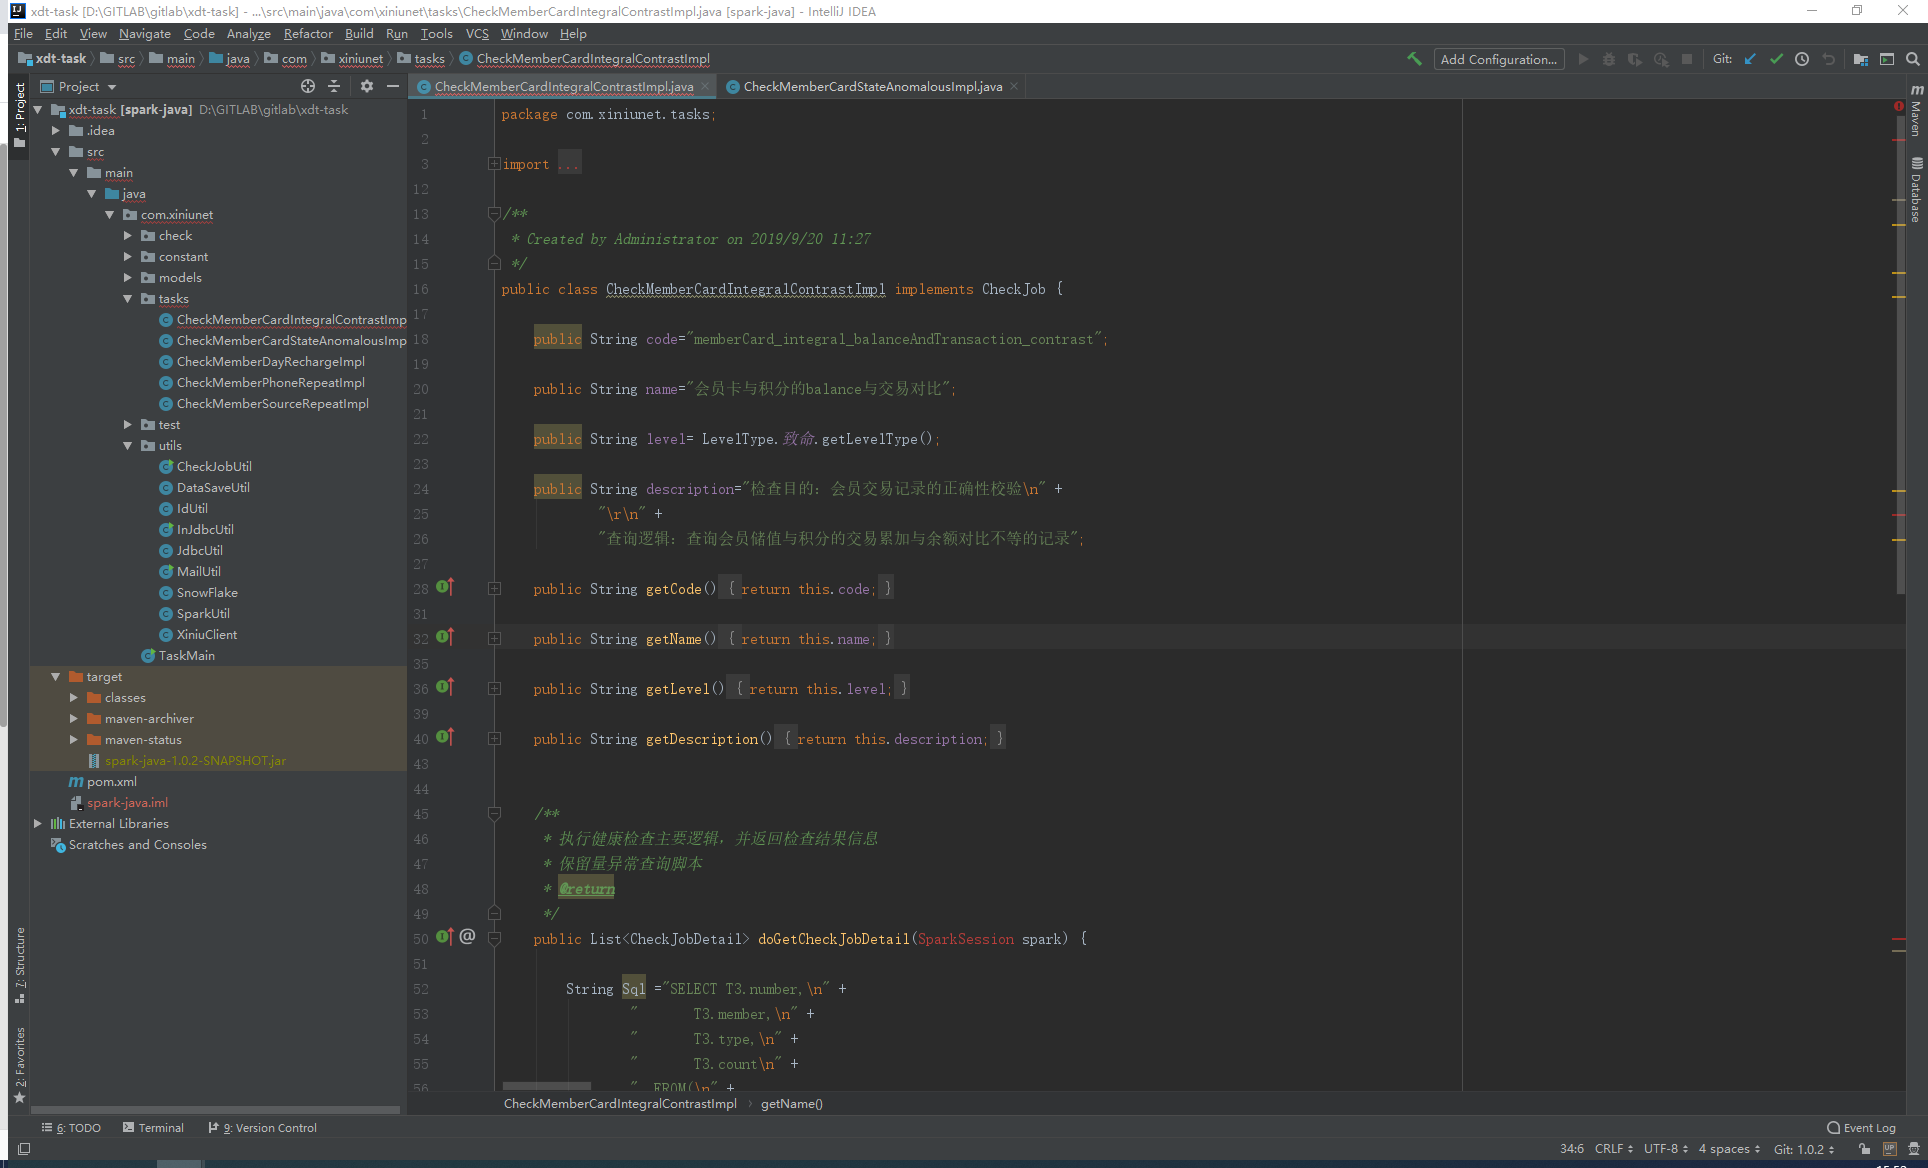The width and height of the screenshot is (1928, 1168).
Task: Click the editor horizontal scrollbar
Action: [547, 1087]
